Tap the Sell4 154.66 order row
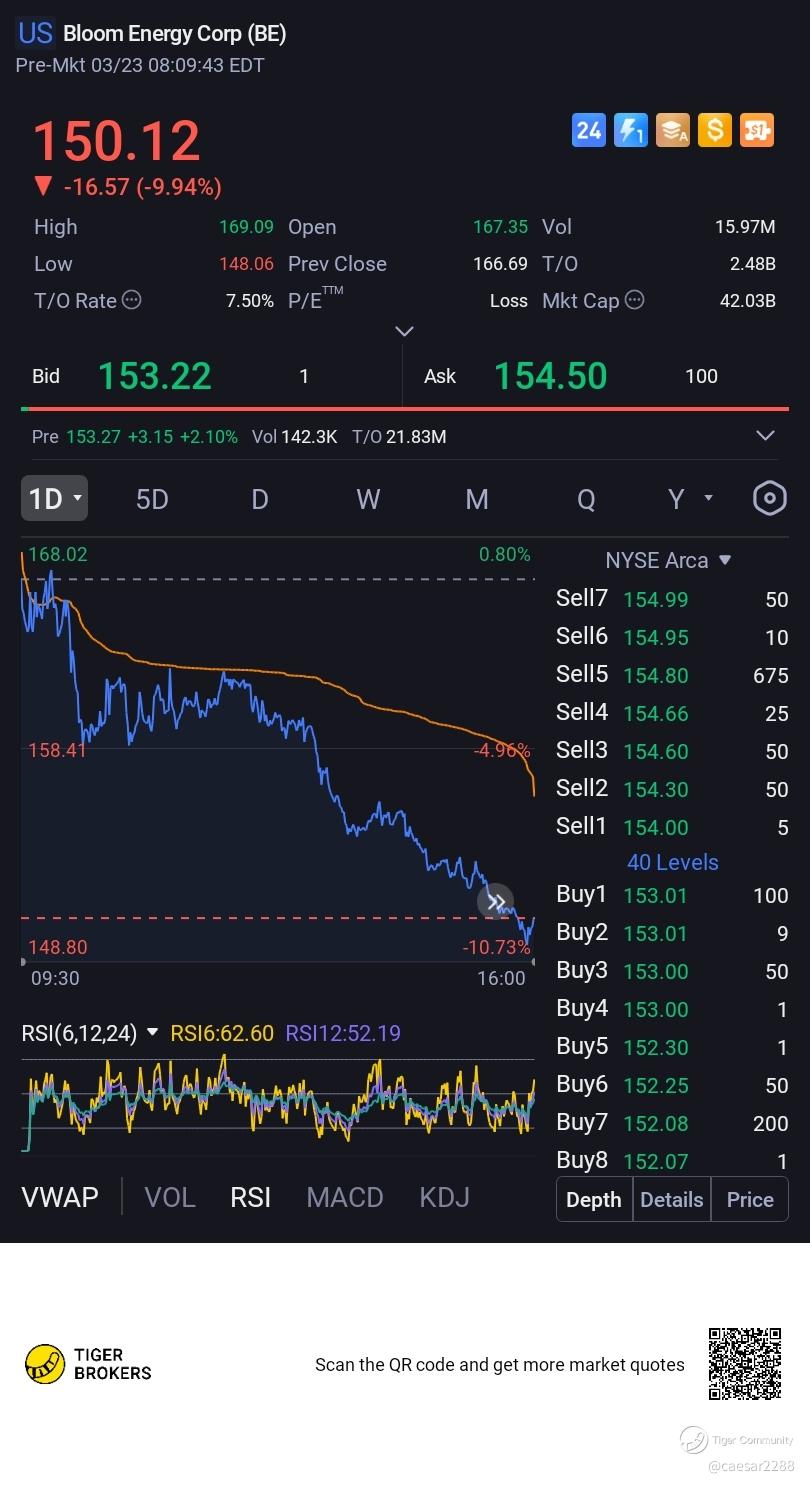The image size is (810, 1485). point(672,713)
